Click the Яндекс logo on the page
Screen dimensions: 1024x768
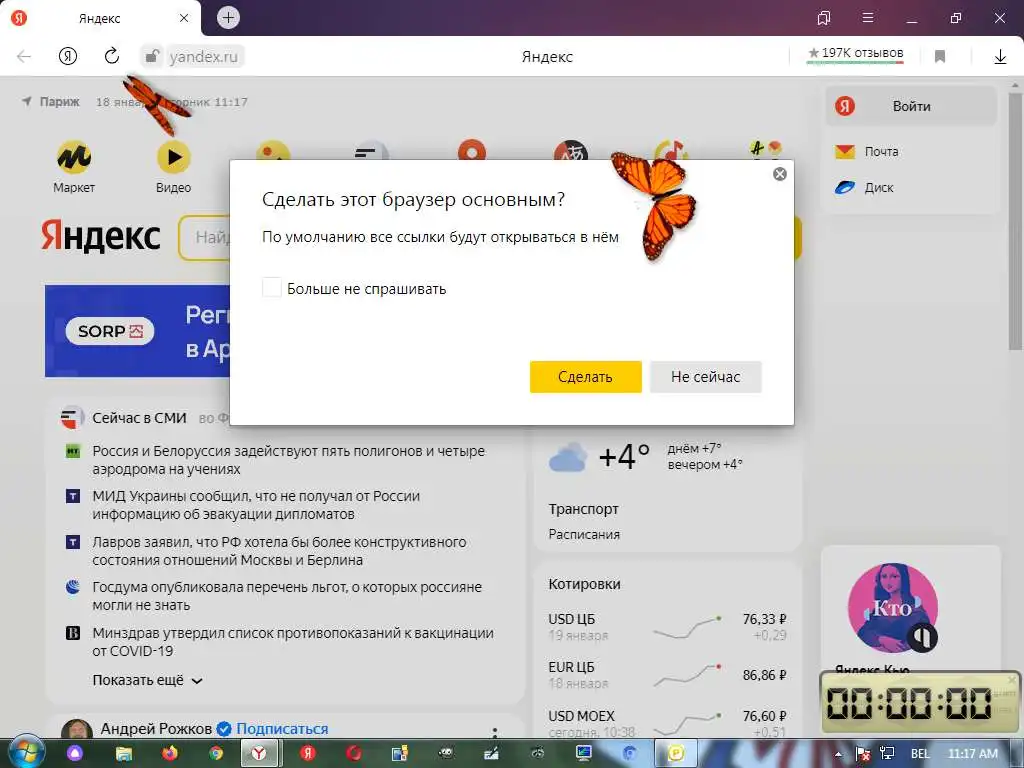coord(101,236)
